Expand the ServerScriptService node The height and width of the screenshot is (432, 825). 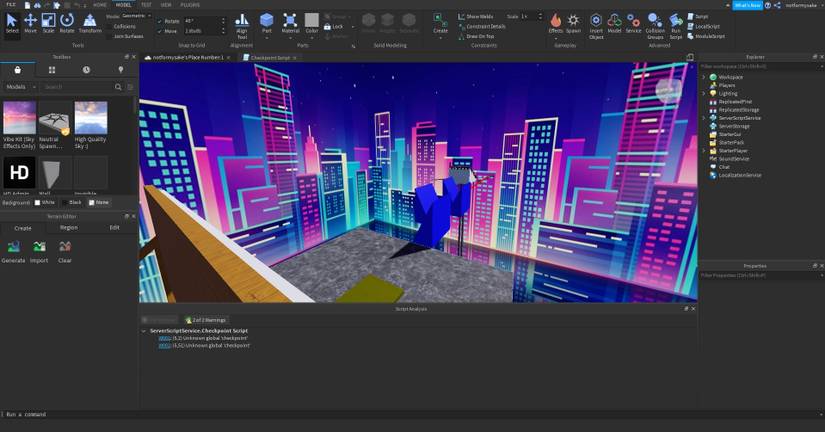(x=704, y=118)
